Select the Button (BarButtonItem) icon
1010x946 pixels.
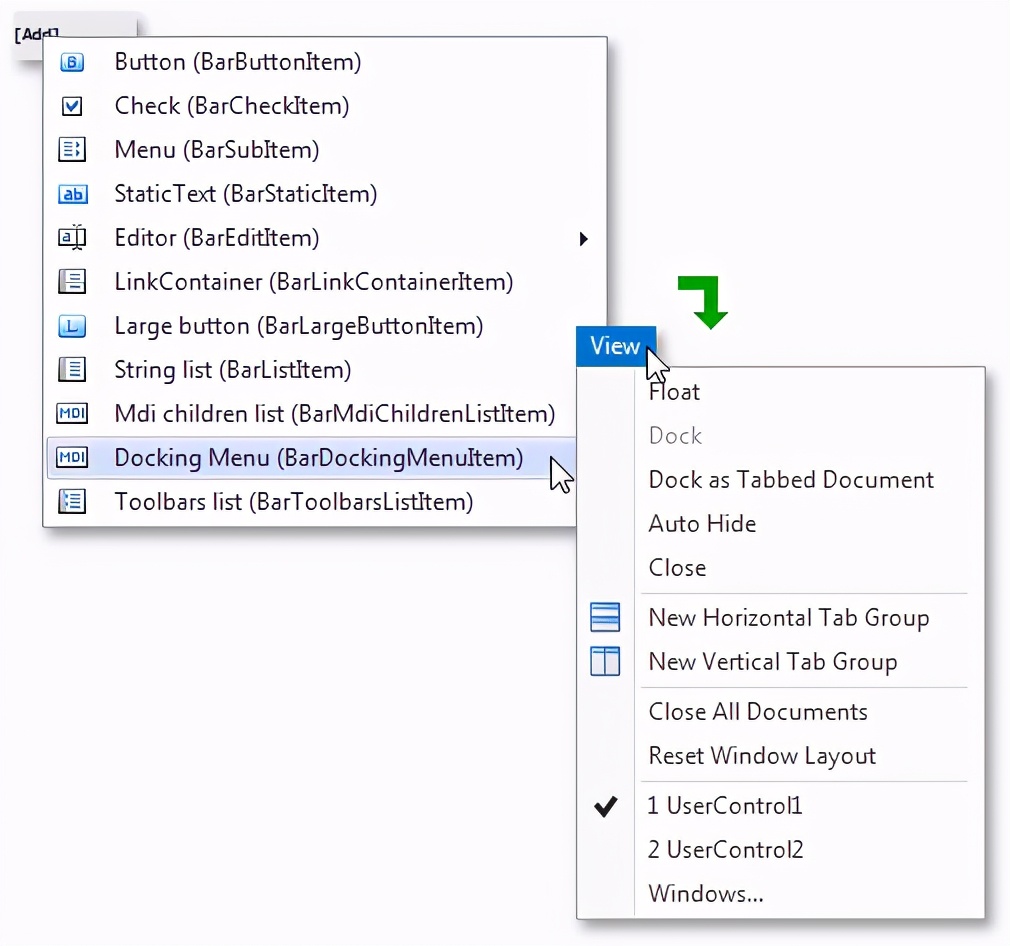click(x=72, y=62)
